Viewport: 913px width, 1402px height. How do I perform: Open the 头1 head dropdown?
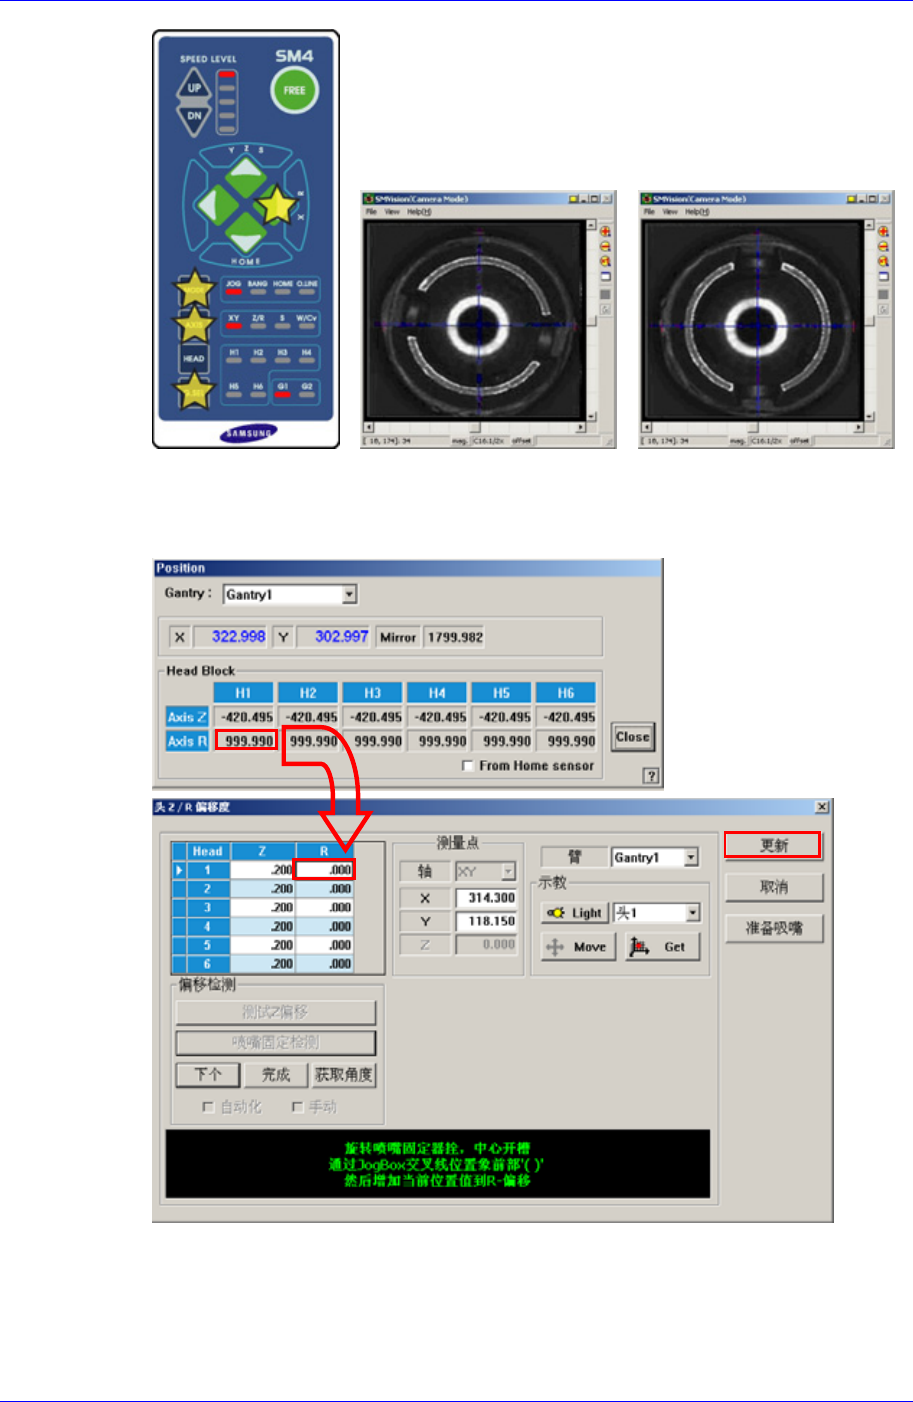point(692,913)
